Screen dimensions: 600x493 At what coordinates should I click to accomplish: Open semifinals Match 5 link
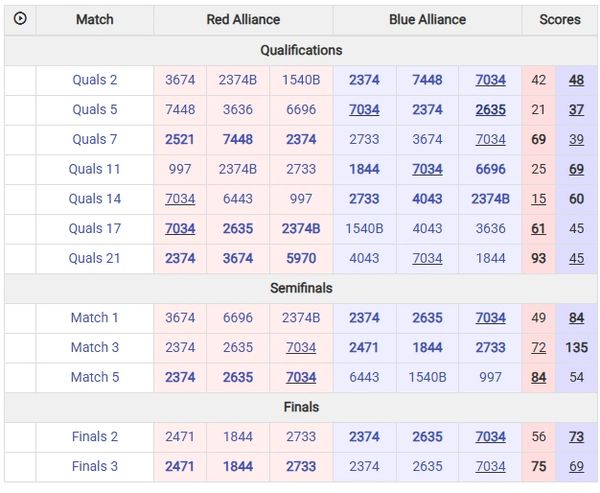coord(95,377)
